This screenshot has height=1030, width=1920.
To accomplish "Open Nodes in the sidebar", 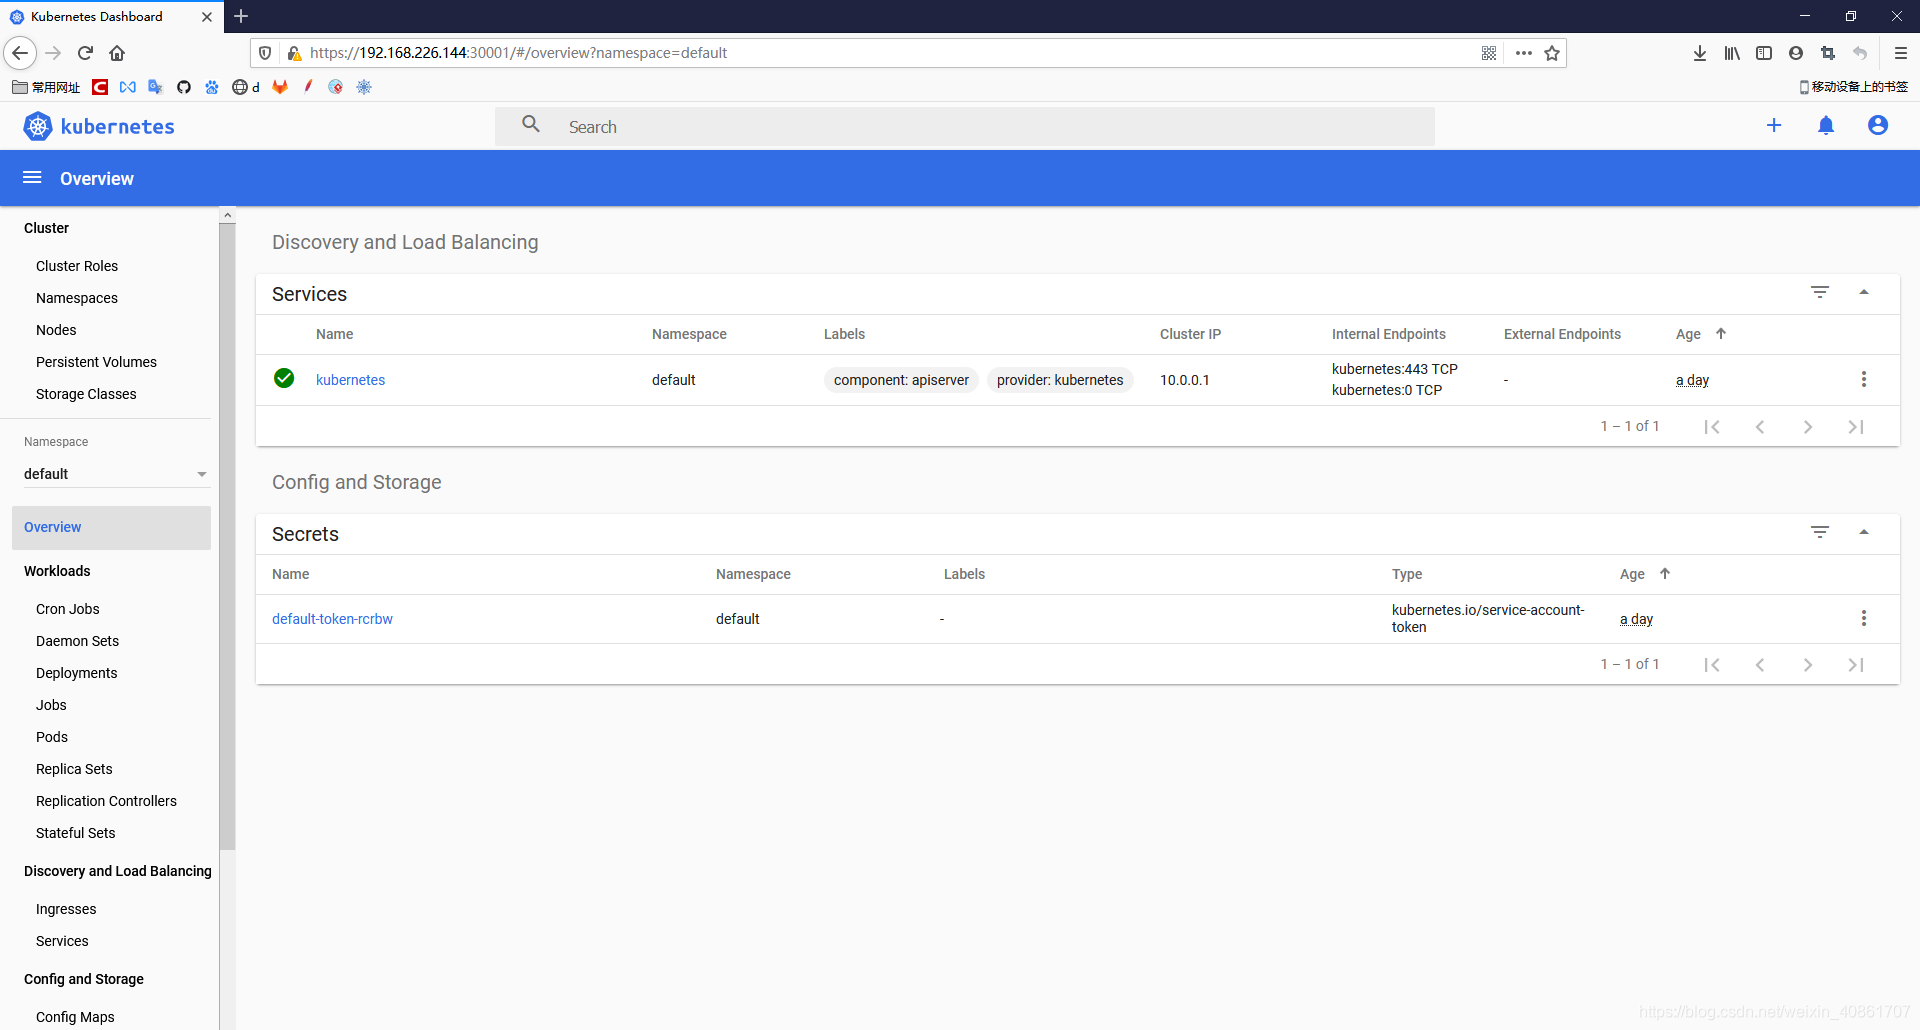I will tap(56, 330).
